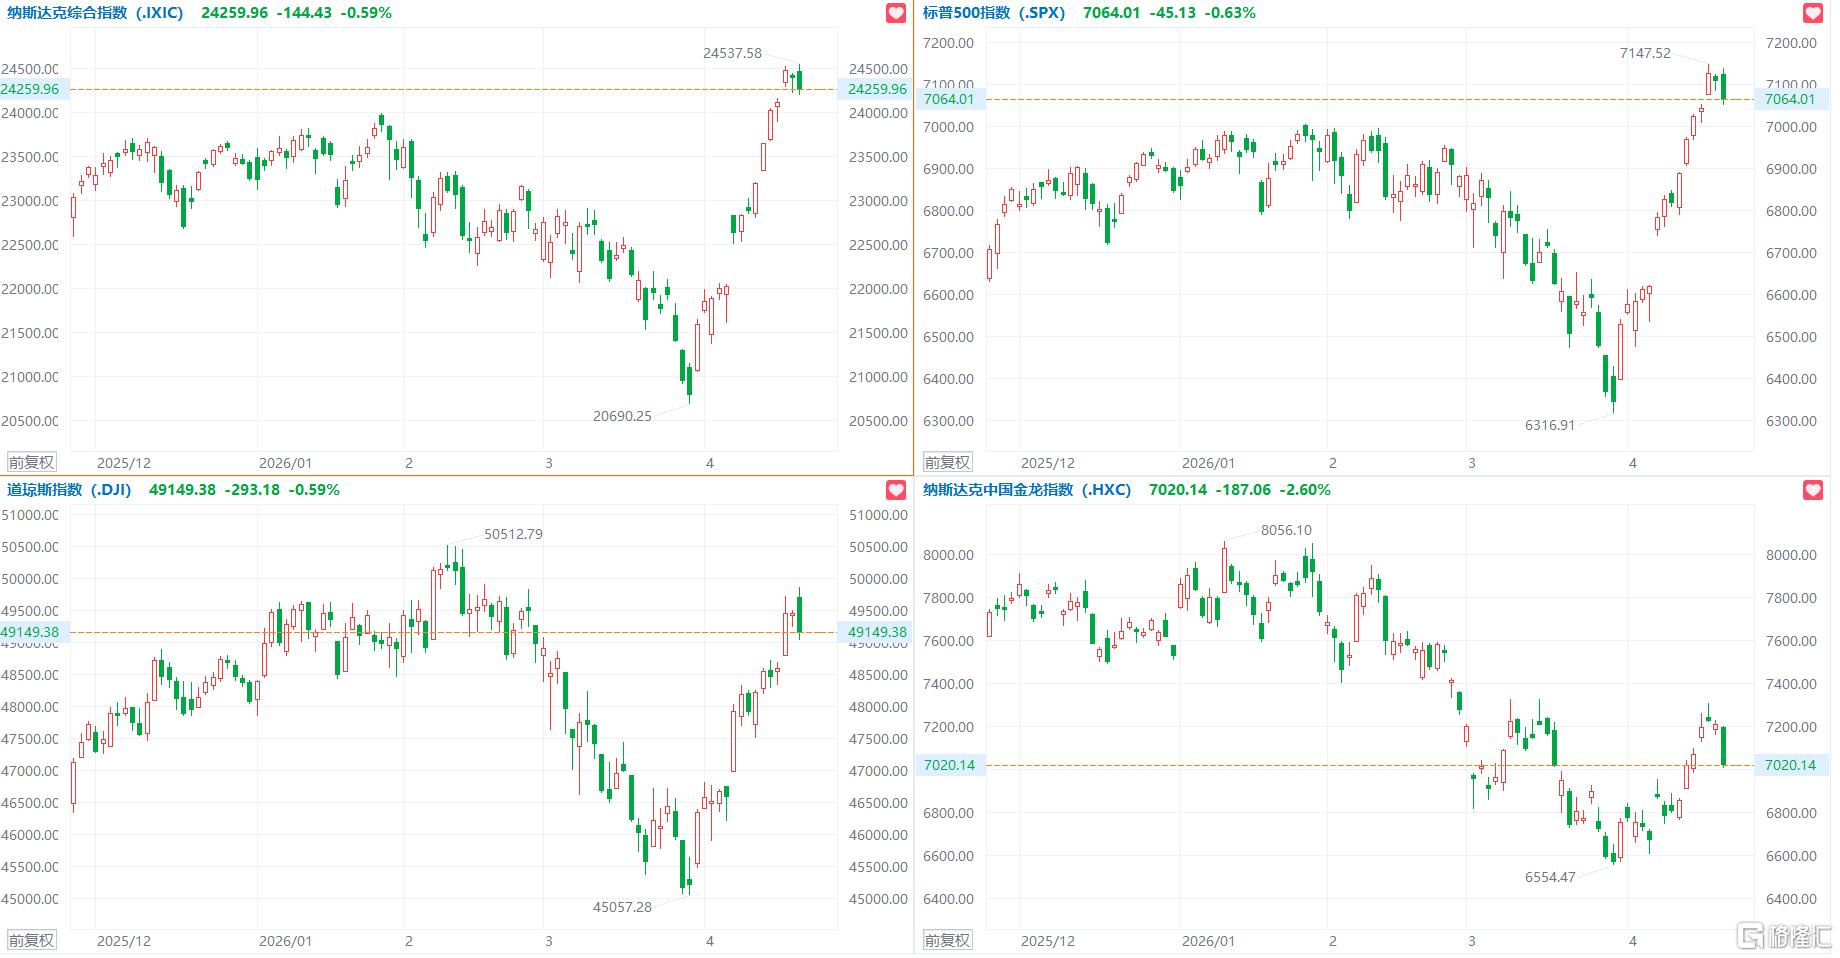
Task: Click the 50512.79 peak label on the Dow chart
Action: tap(513, 534)
